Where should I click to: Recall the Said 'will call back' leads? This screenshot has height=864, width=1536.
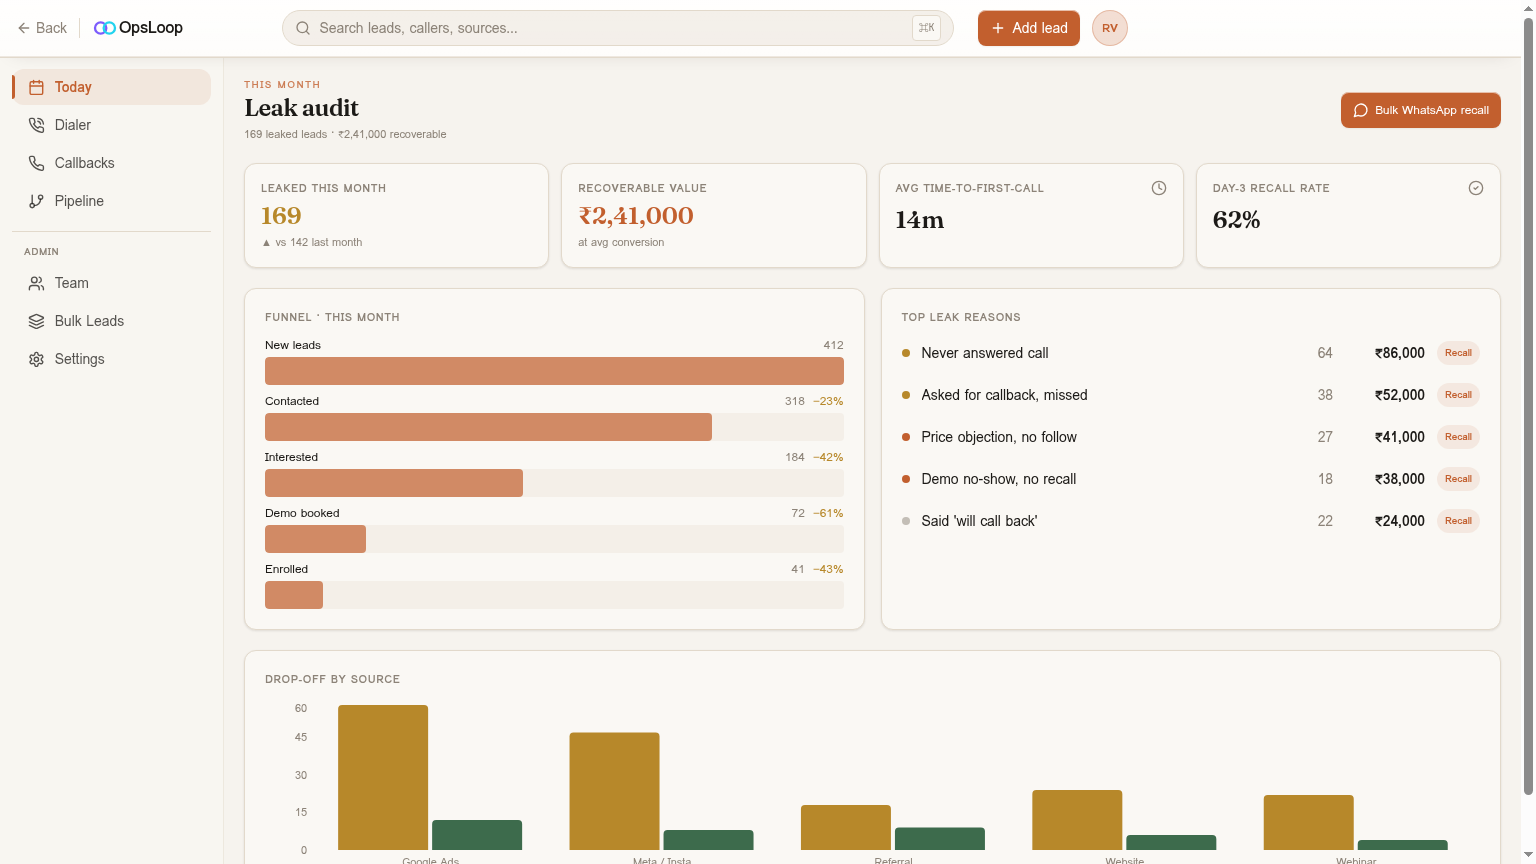(1458, 521)
